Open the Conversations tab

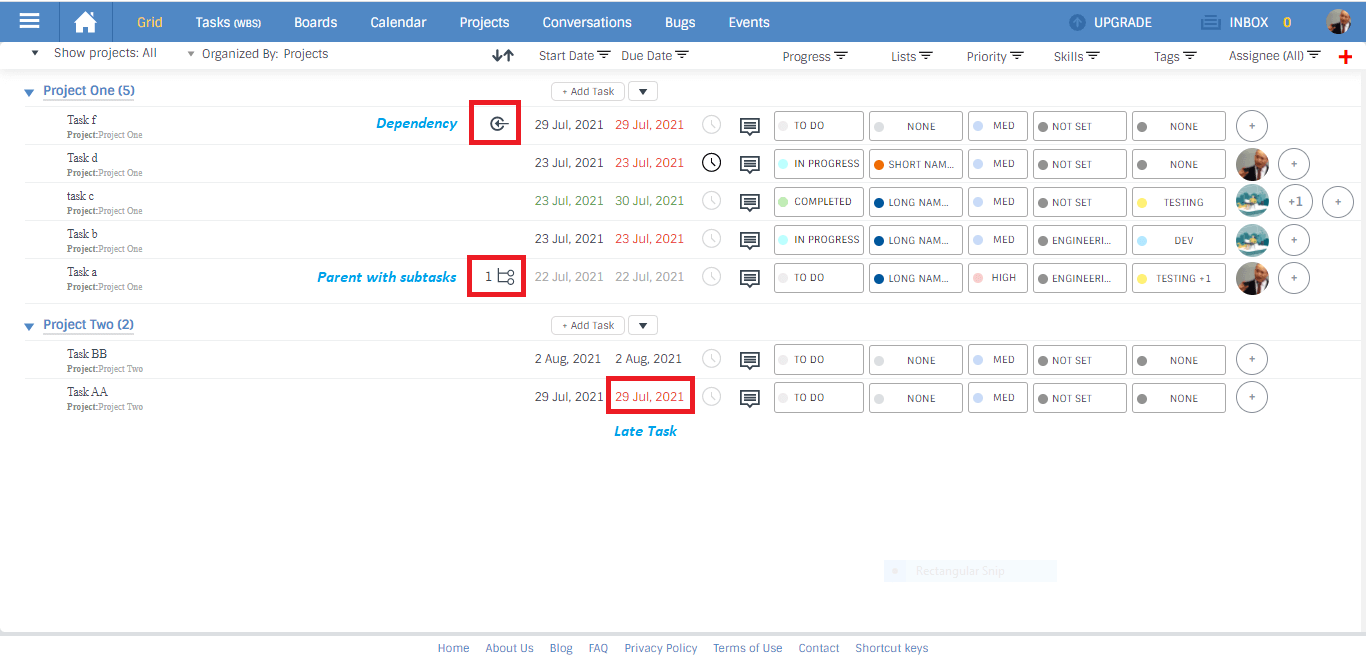click(587, 22)
